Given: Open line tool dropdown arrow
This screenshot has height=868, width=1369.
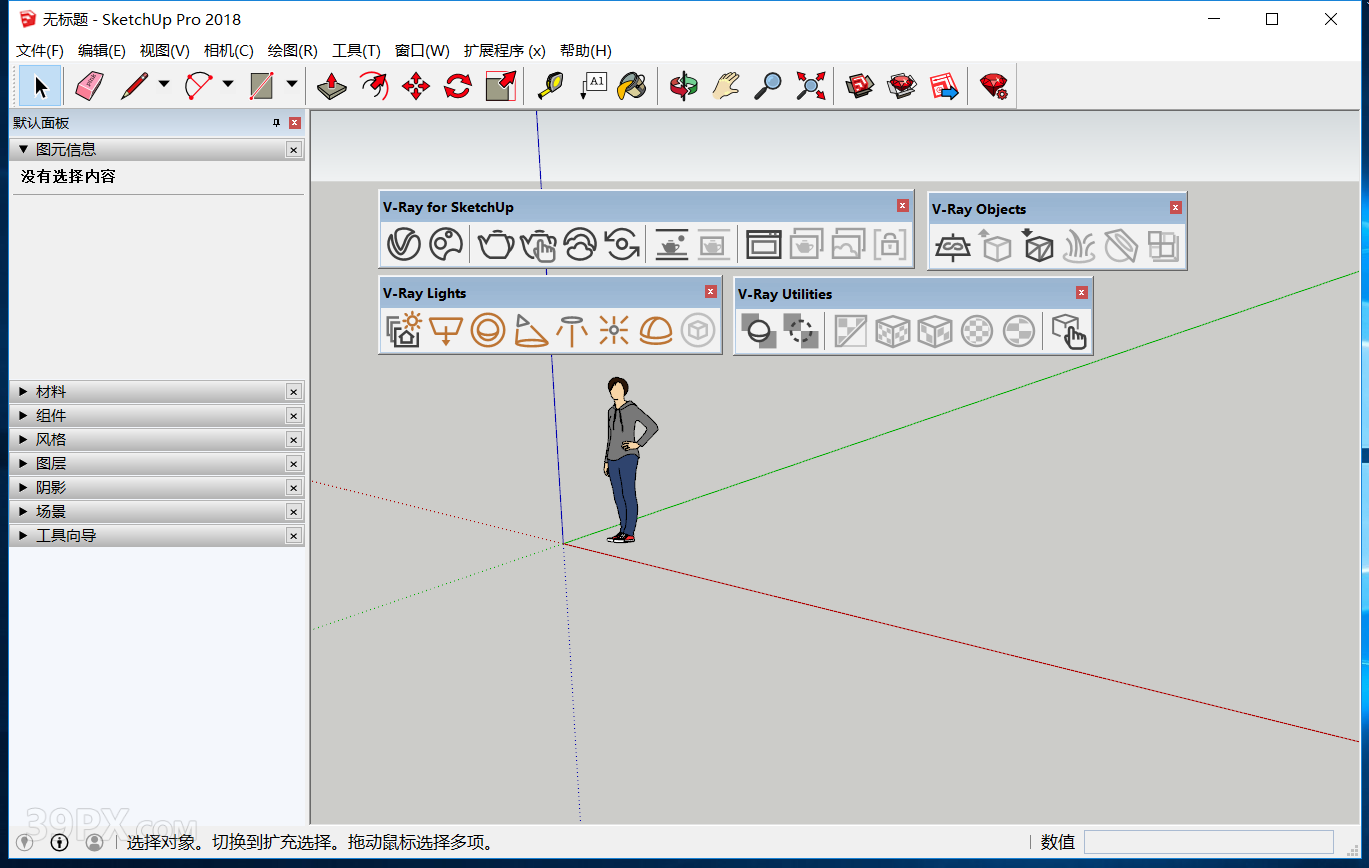Looking at the screenshot, I should 164,85.
